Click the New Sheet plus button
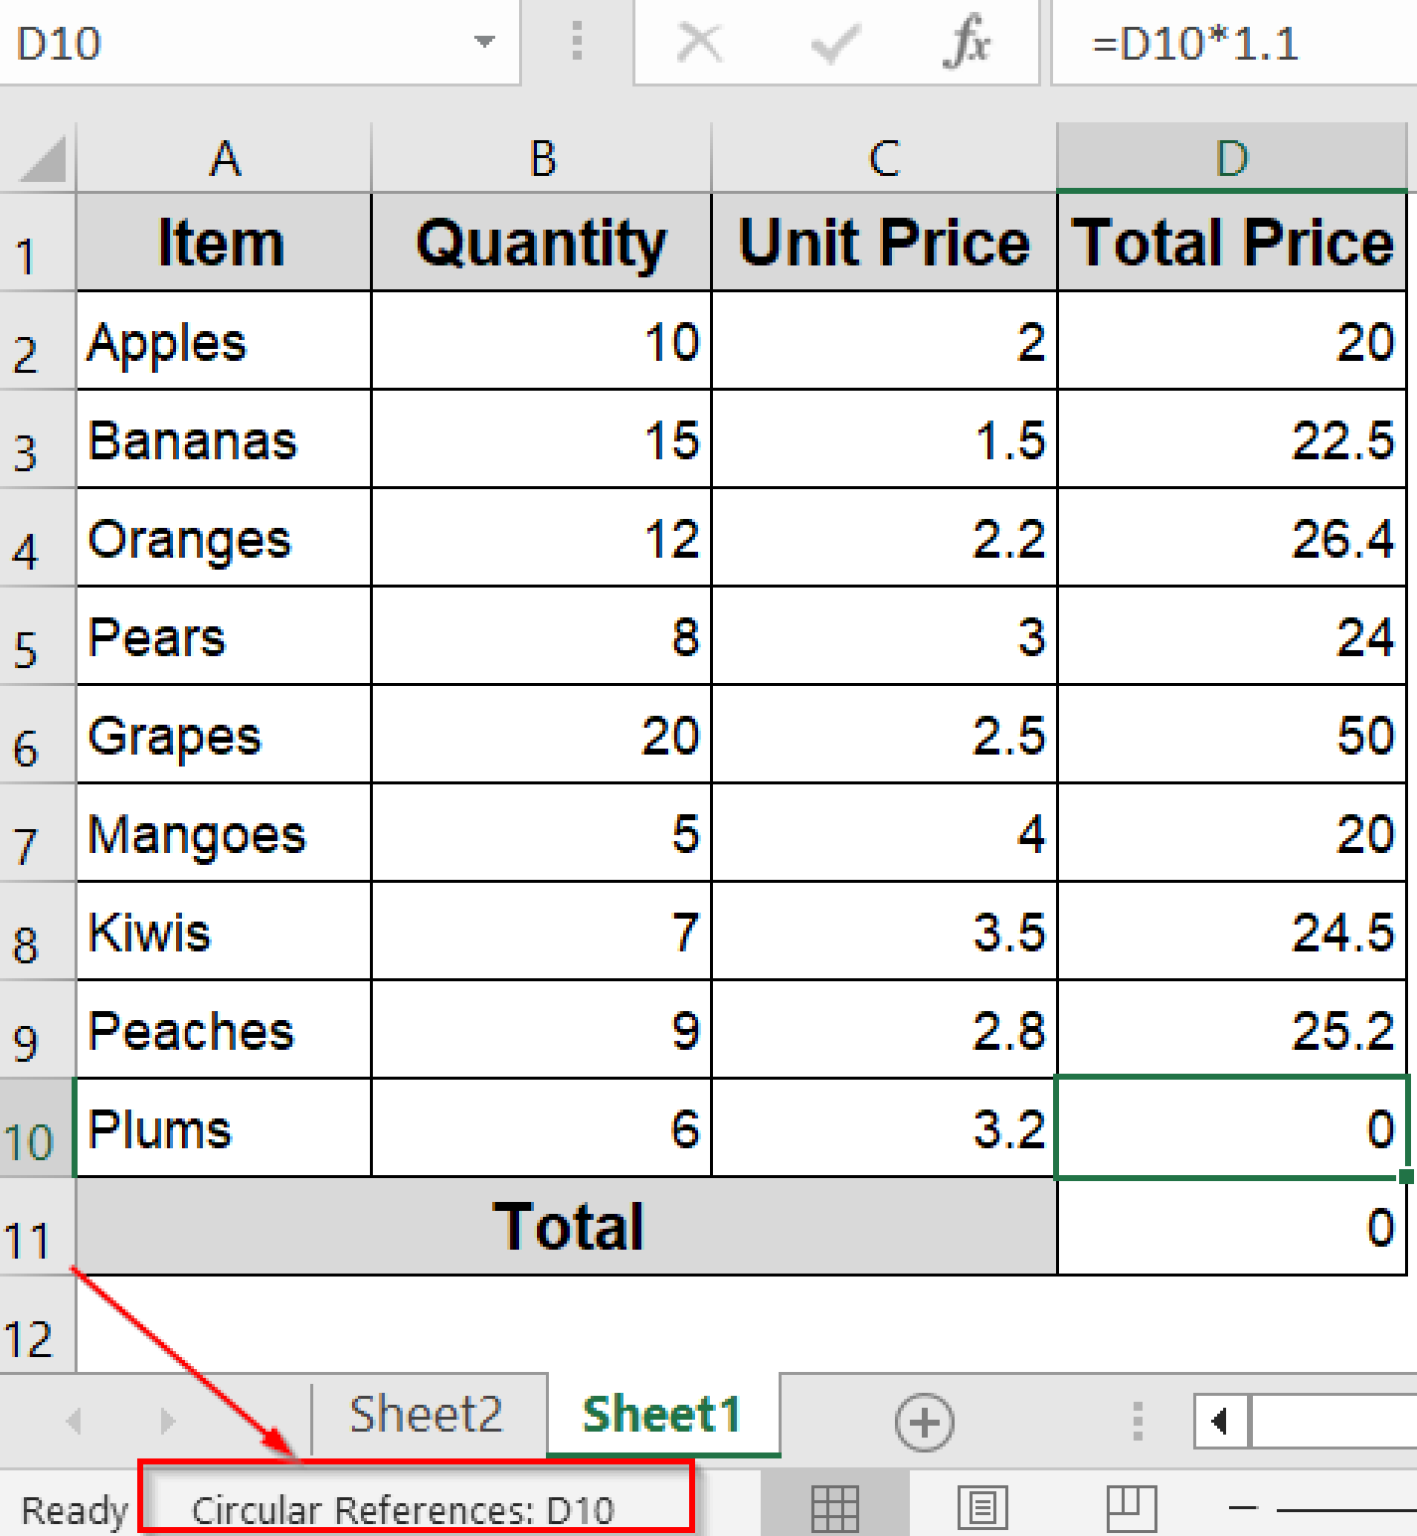Viewport: 1417px width, 1536px height. 925,1420
